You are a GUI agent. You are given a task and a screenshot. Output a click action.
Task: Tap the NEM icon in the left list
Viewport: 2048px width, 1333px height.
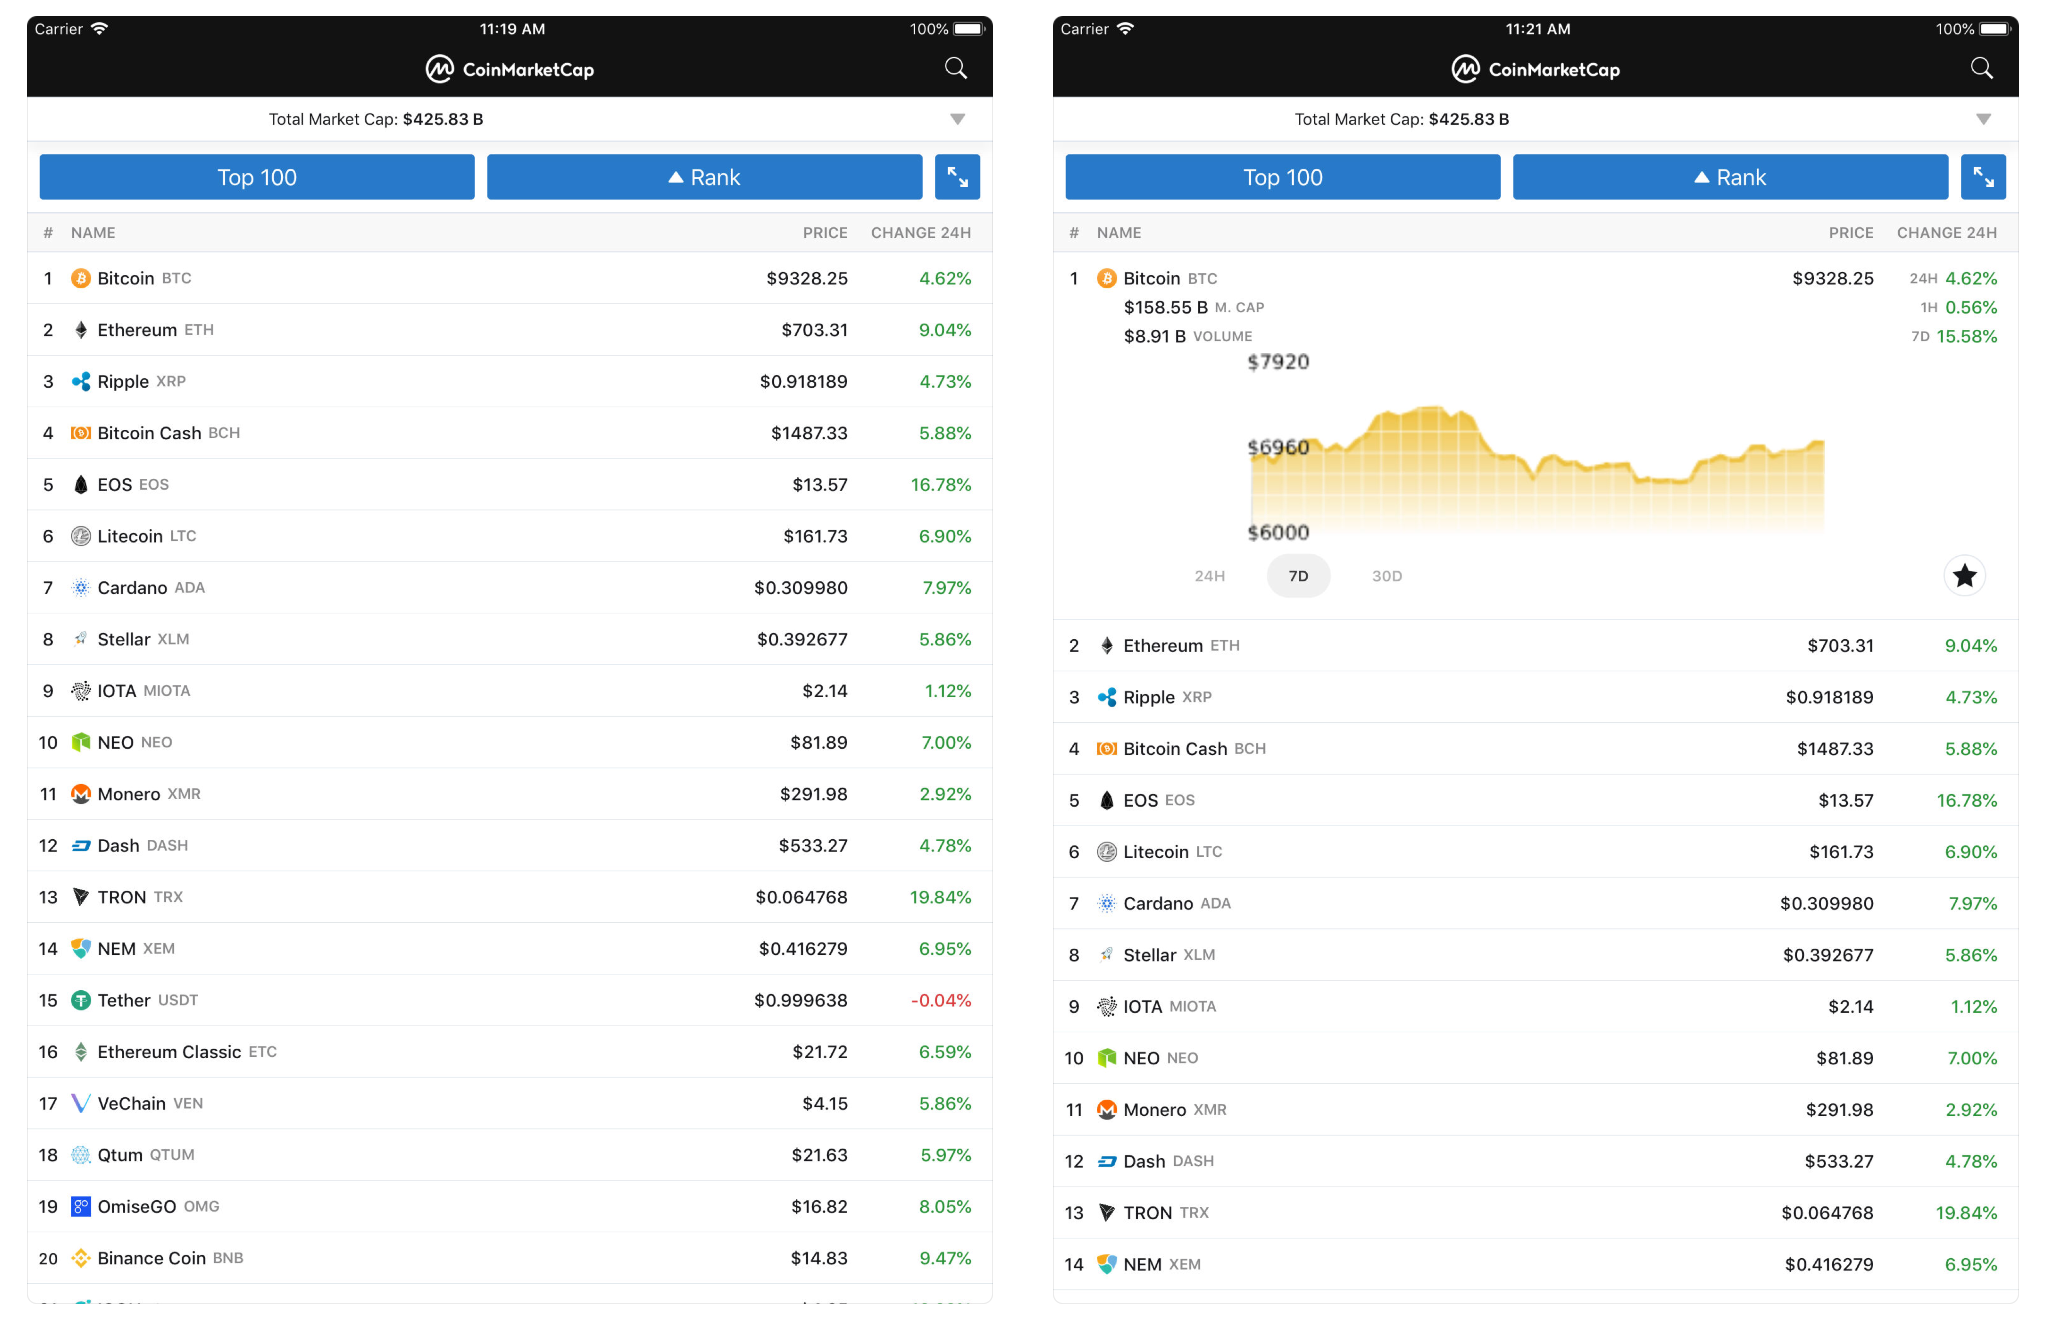(81, 949)
